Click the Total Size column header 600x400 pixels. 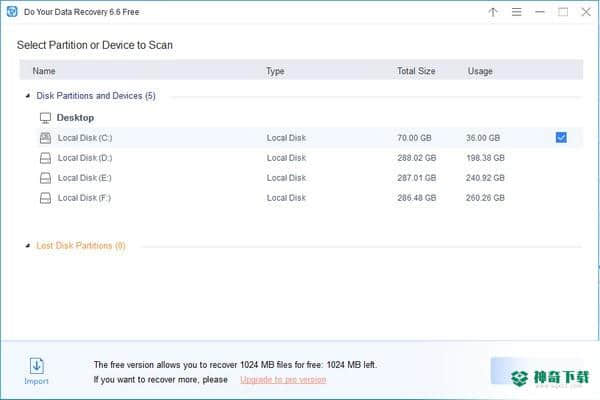point(416,71)
